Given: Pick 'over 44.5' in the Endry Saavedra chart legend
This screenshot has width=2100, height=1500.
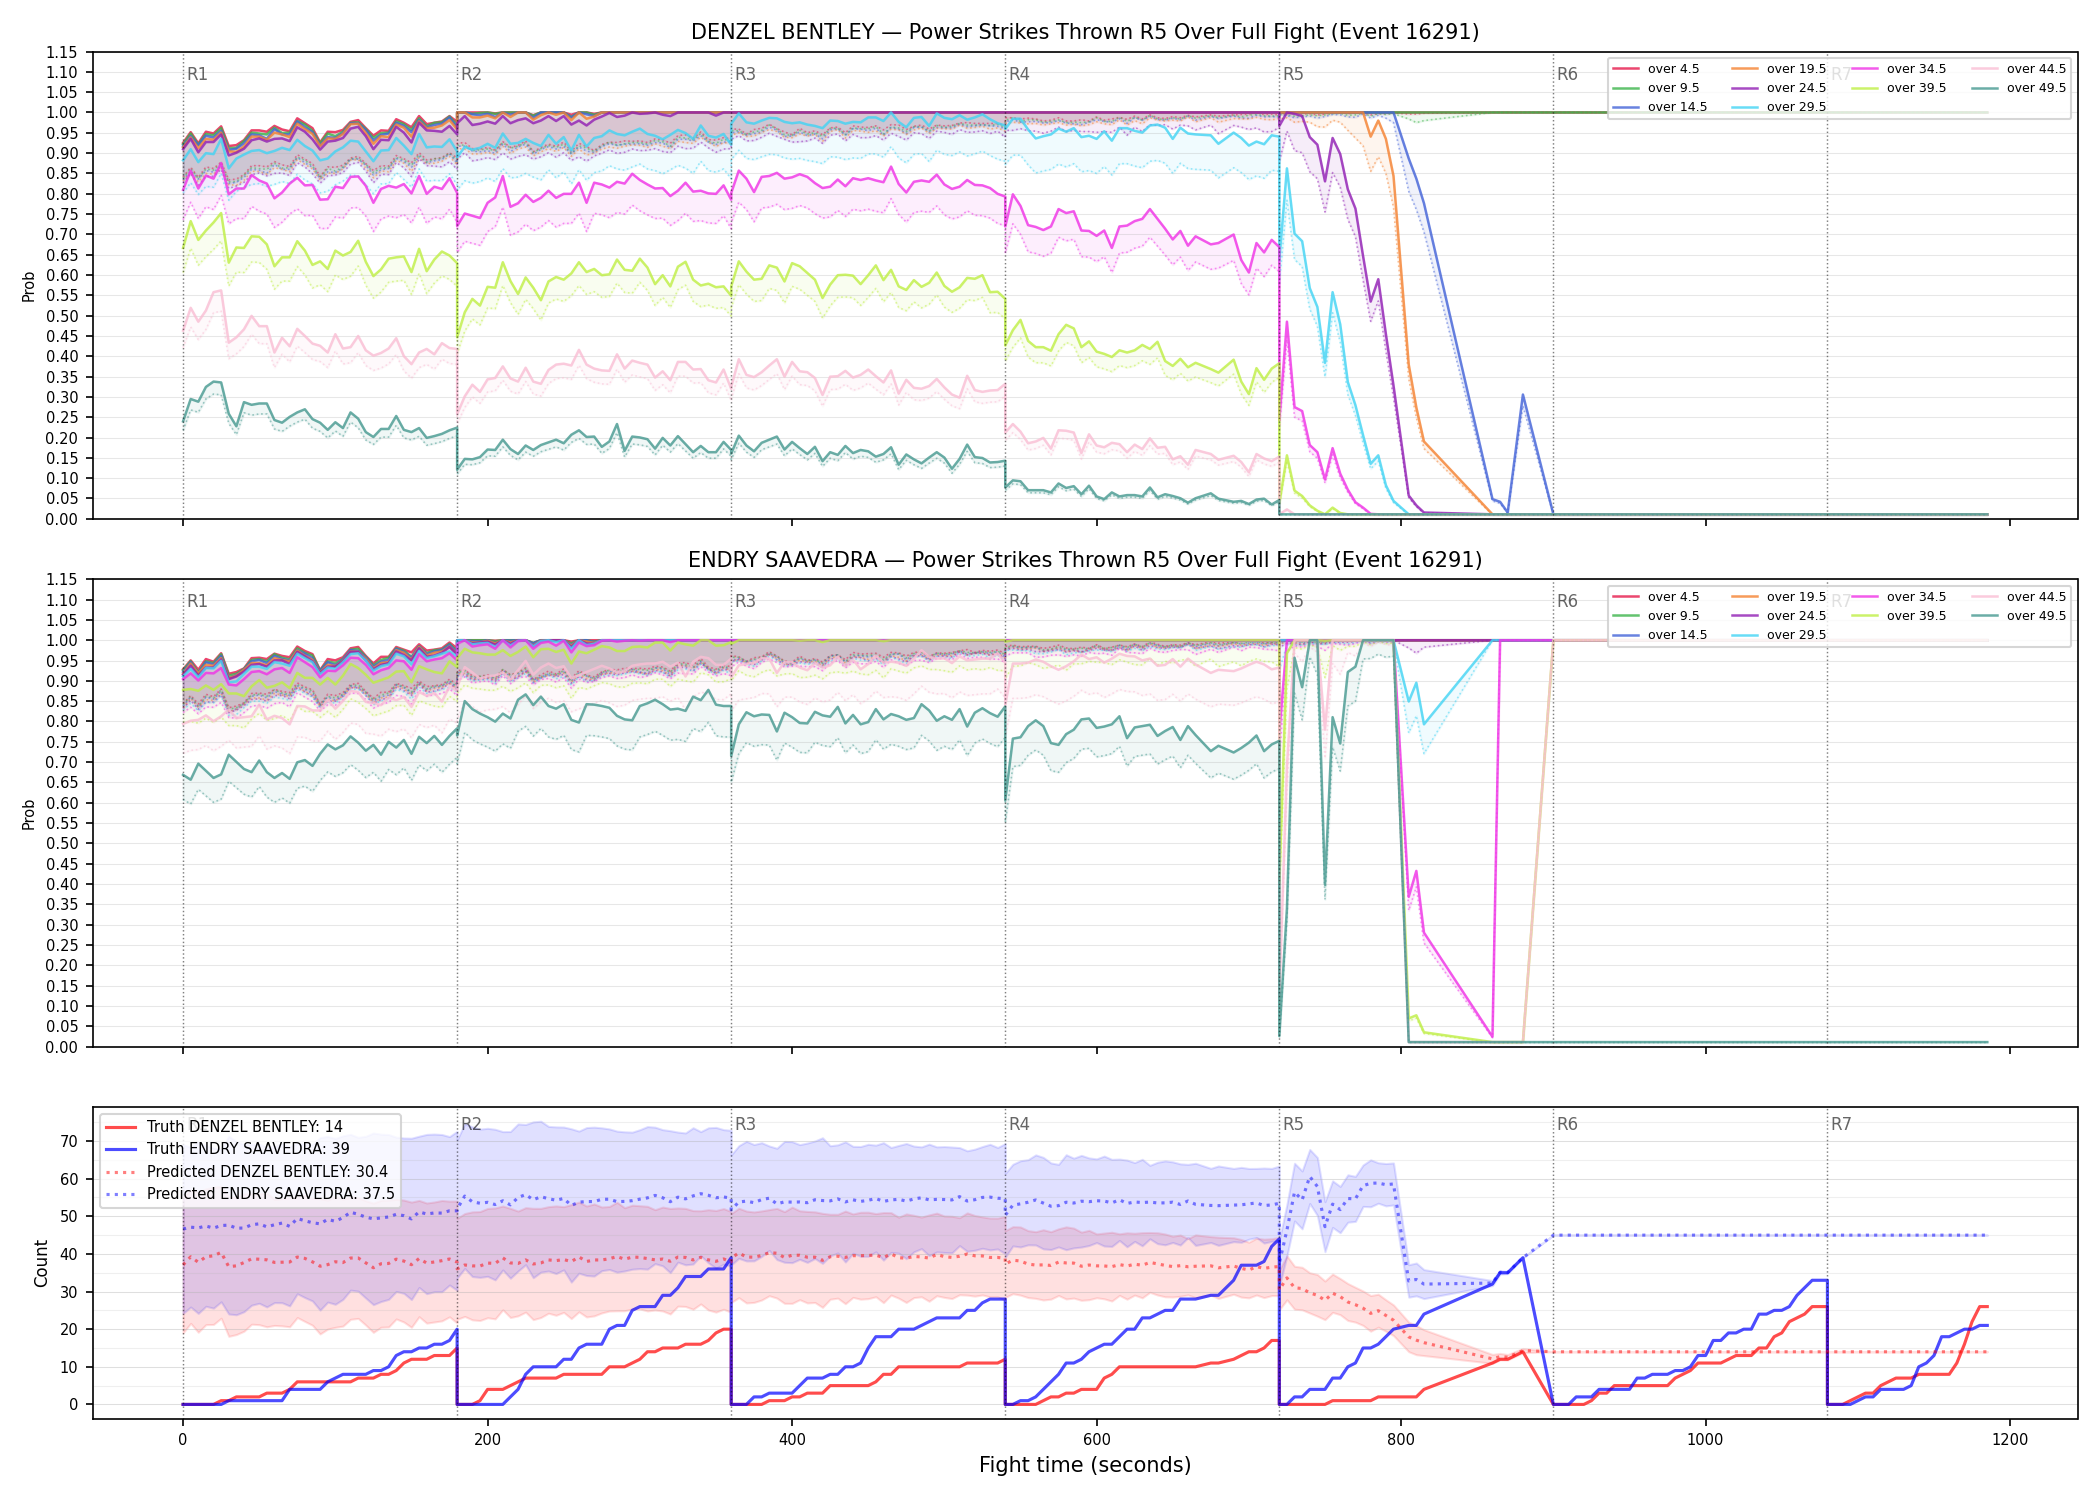Looking at the screenshot, I should click(2019, 597).
